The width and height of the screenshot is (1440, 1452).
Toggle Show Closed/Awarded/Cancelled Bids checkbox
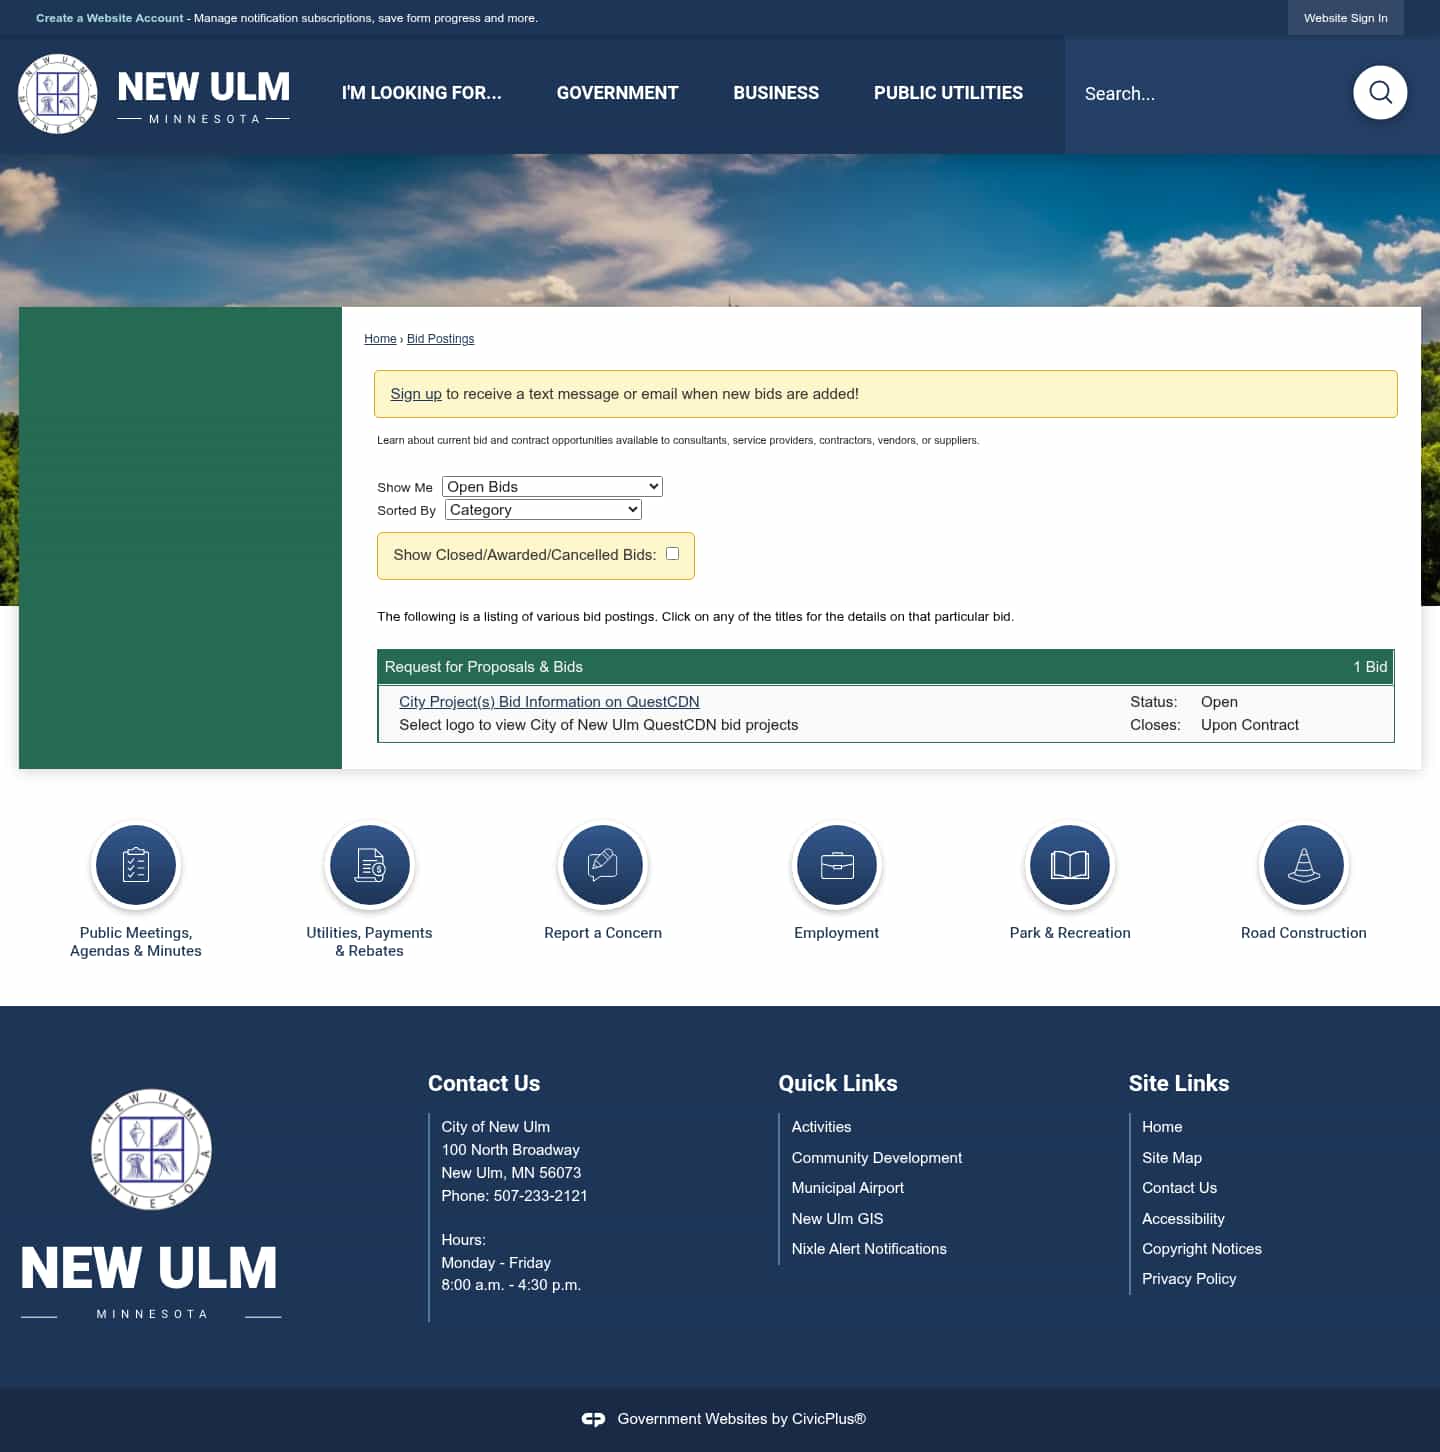click(673, 554)
